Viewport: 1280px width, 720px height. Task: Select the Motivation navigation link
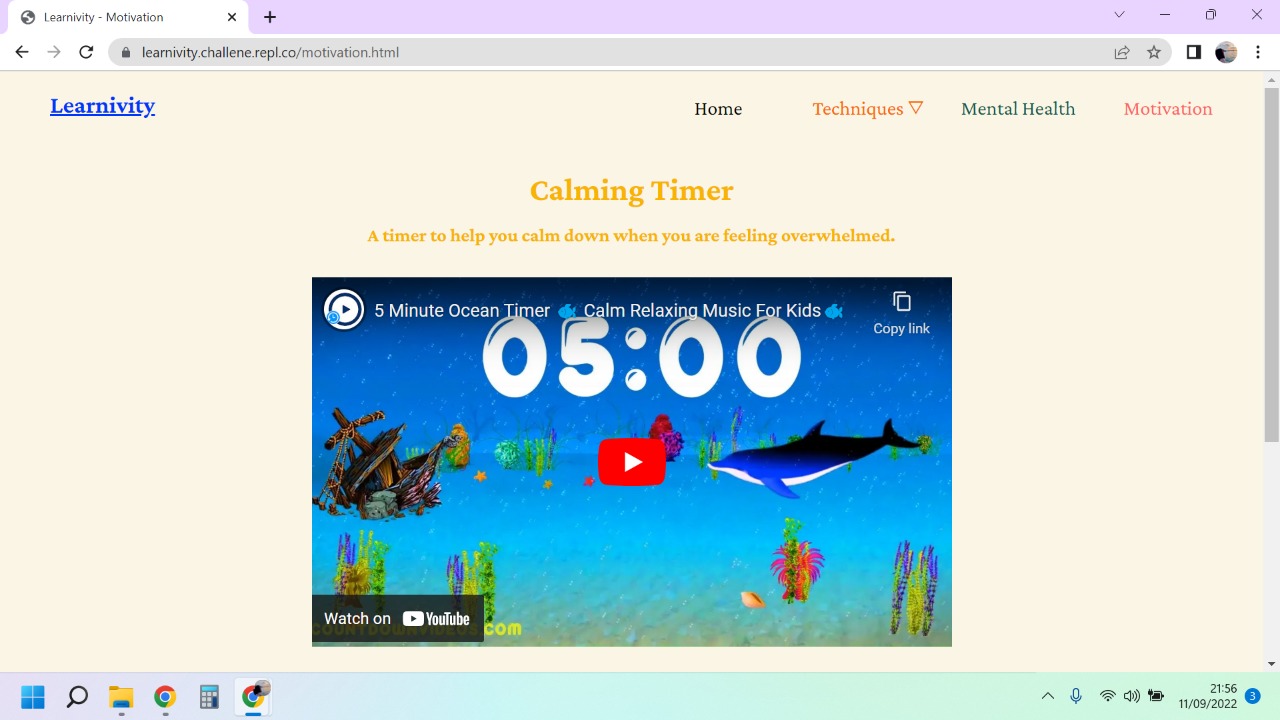[1168, 109]
